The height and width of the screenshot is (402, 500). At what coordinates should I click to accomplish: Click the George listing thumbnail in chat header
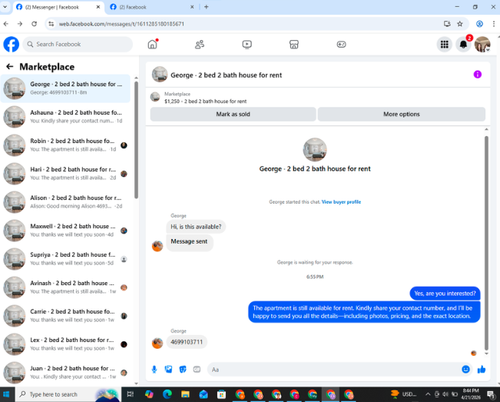tap(160, 74)
